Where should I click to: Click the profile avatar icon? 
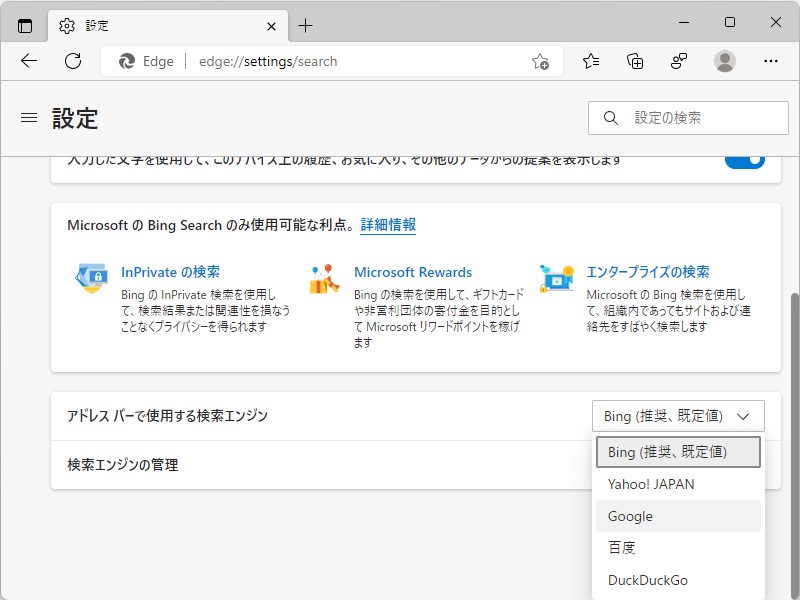click(x=724, y=61)
